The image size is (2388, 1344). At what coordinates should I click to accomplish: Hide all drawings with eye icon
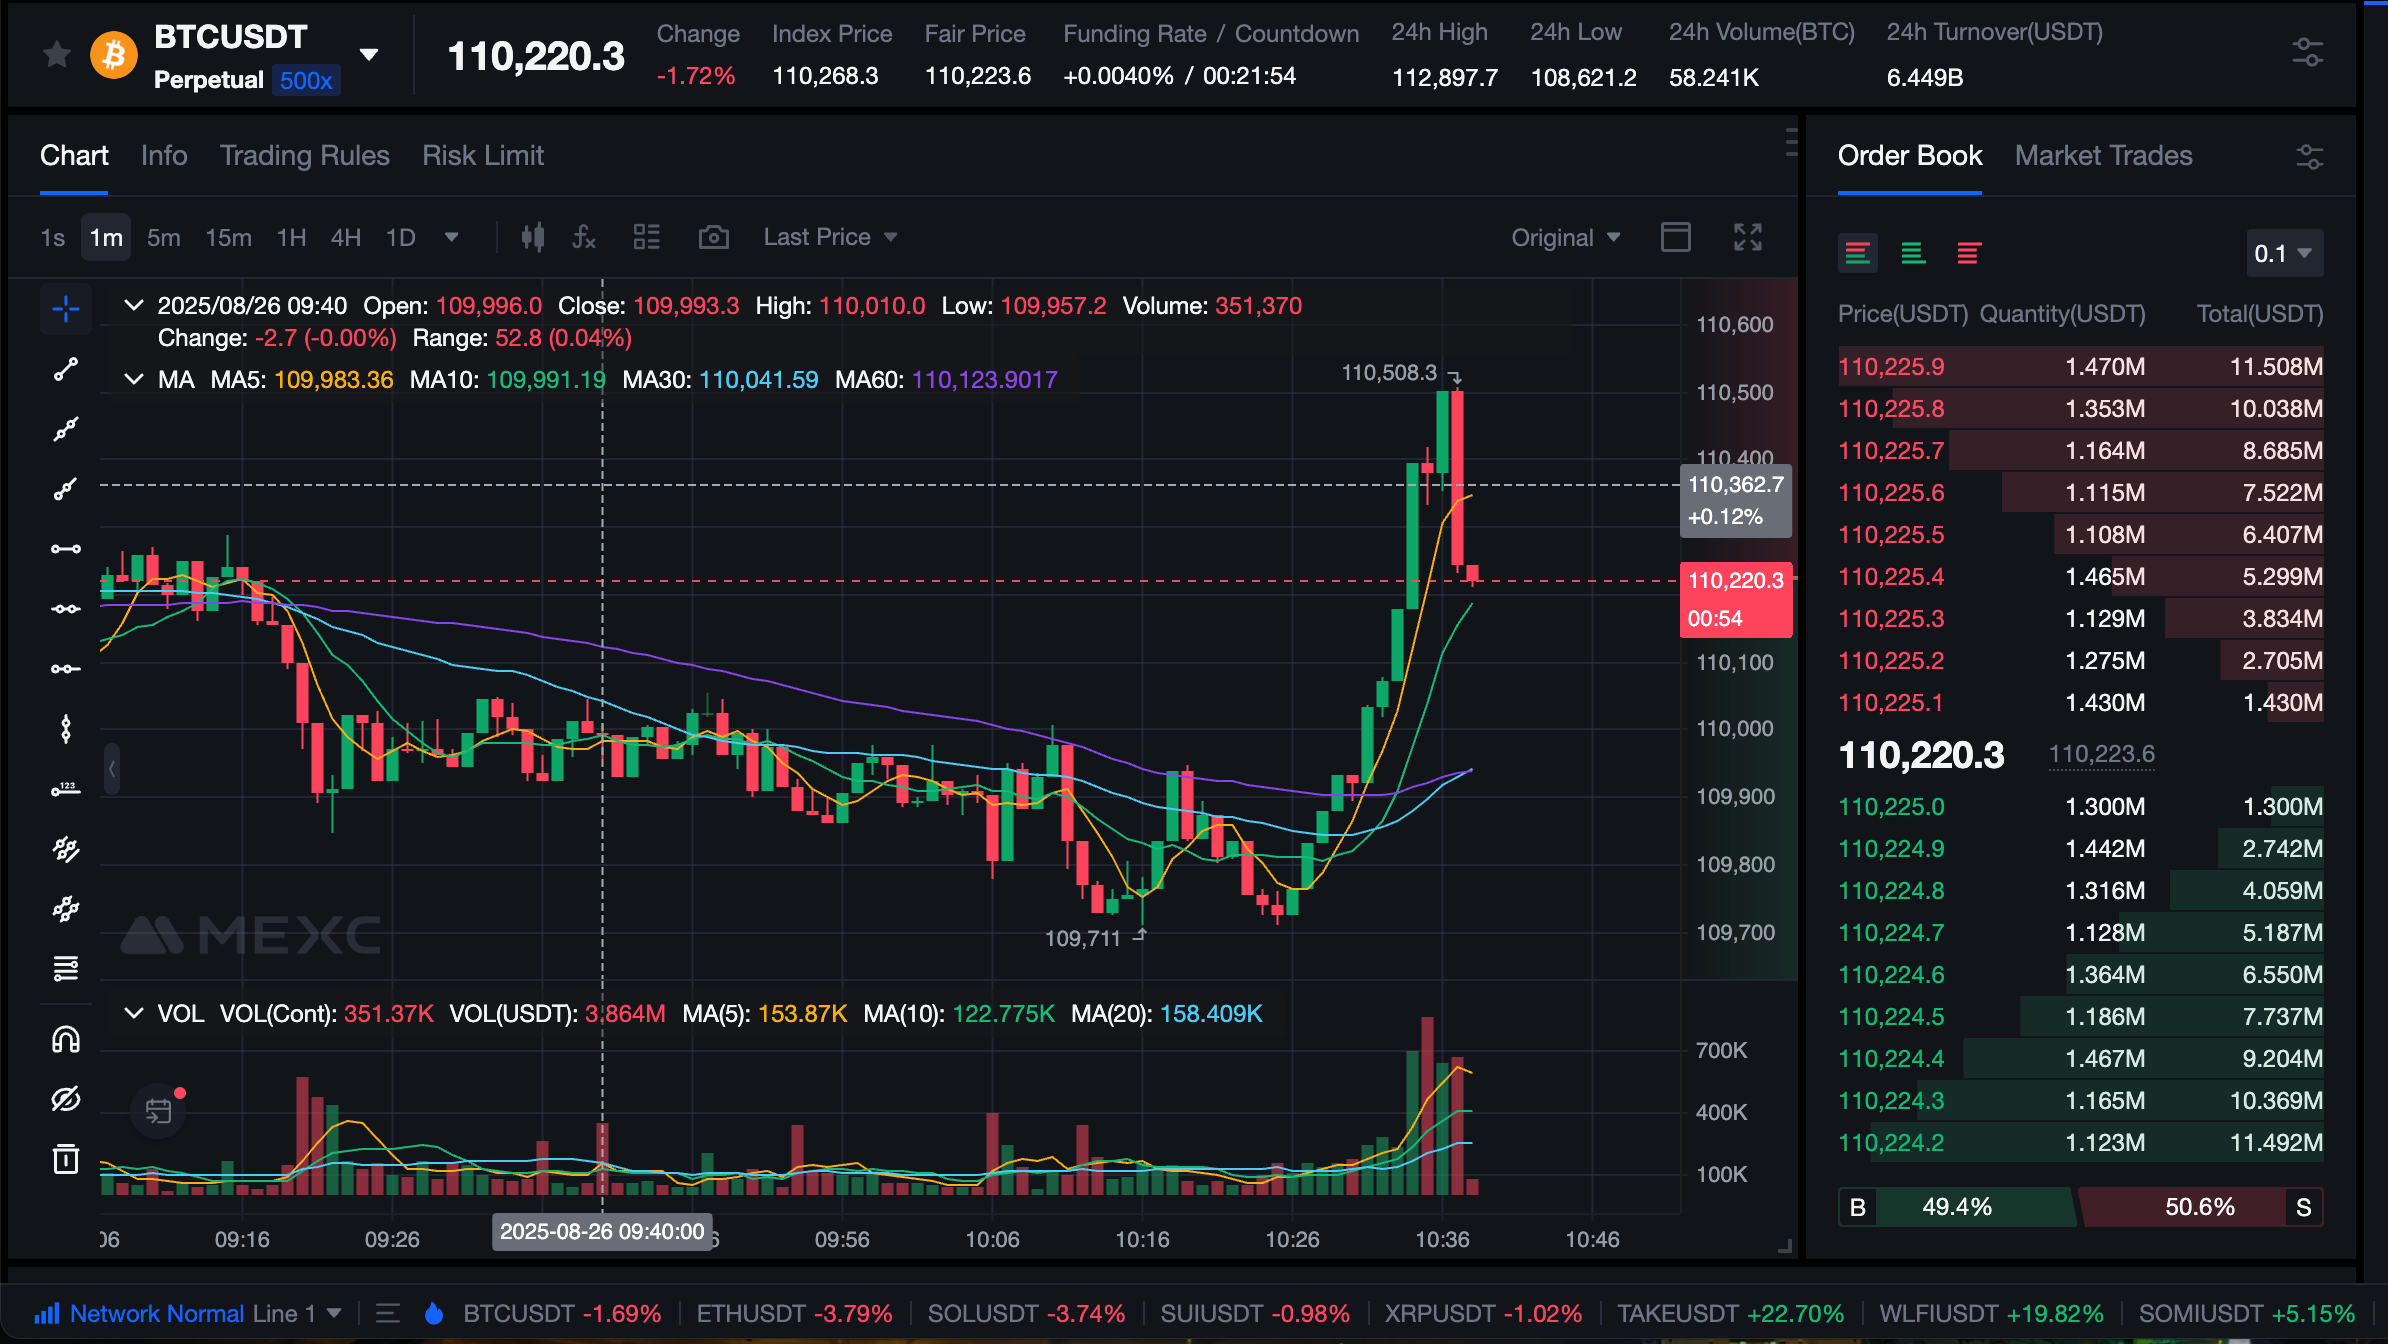pyautogui.click(x=66, y=1099)
